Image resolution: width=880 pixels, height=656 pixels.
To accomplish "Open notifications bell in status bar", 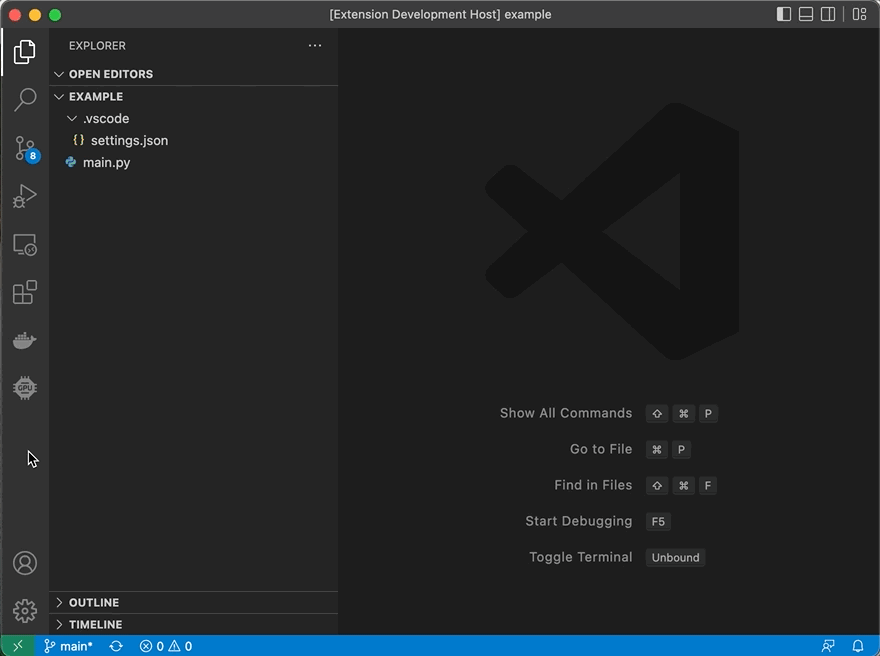I will (x=858, y=646).
